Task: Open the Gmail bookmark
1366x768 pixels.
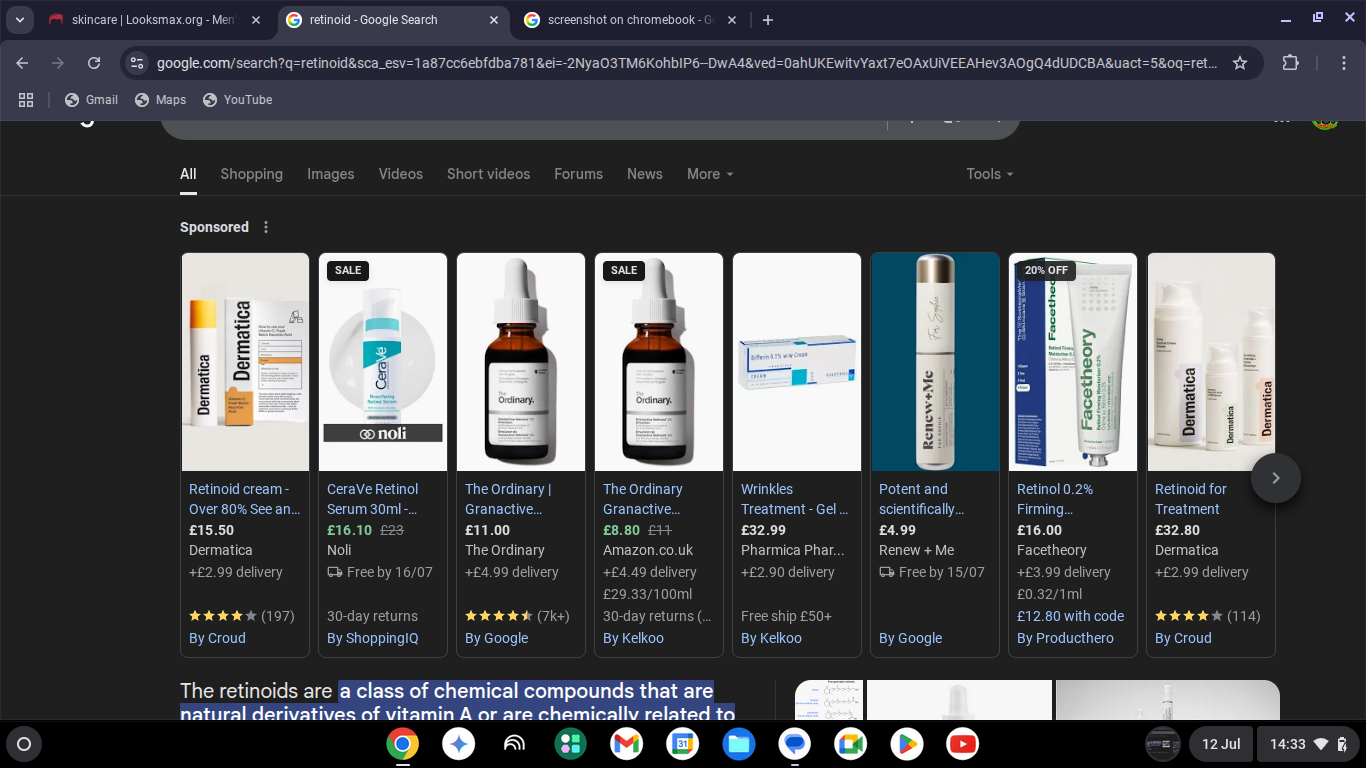Action: (x=91, y=100)
